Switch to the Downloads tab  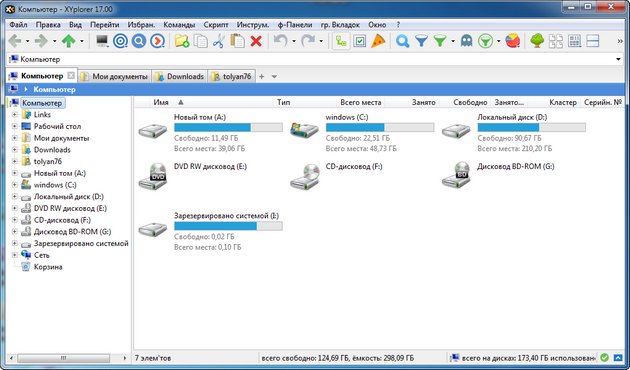180,76
